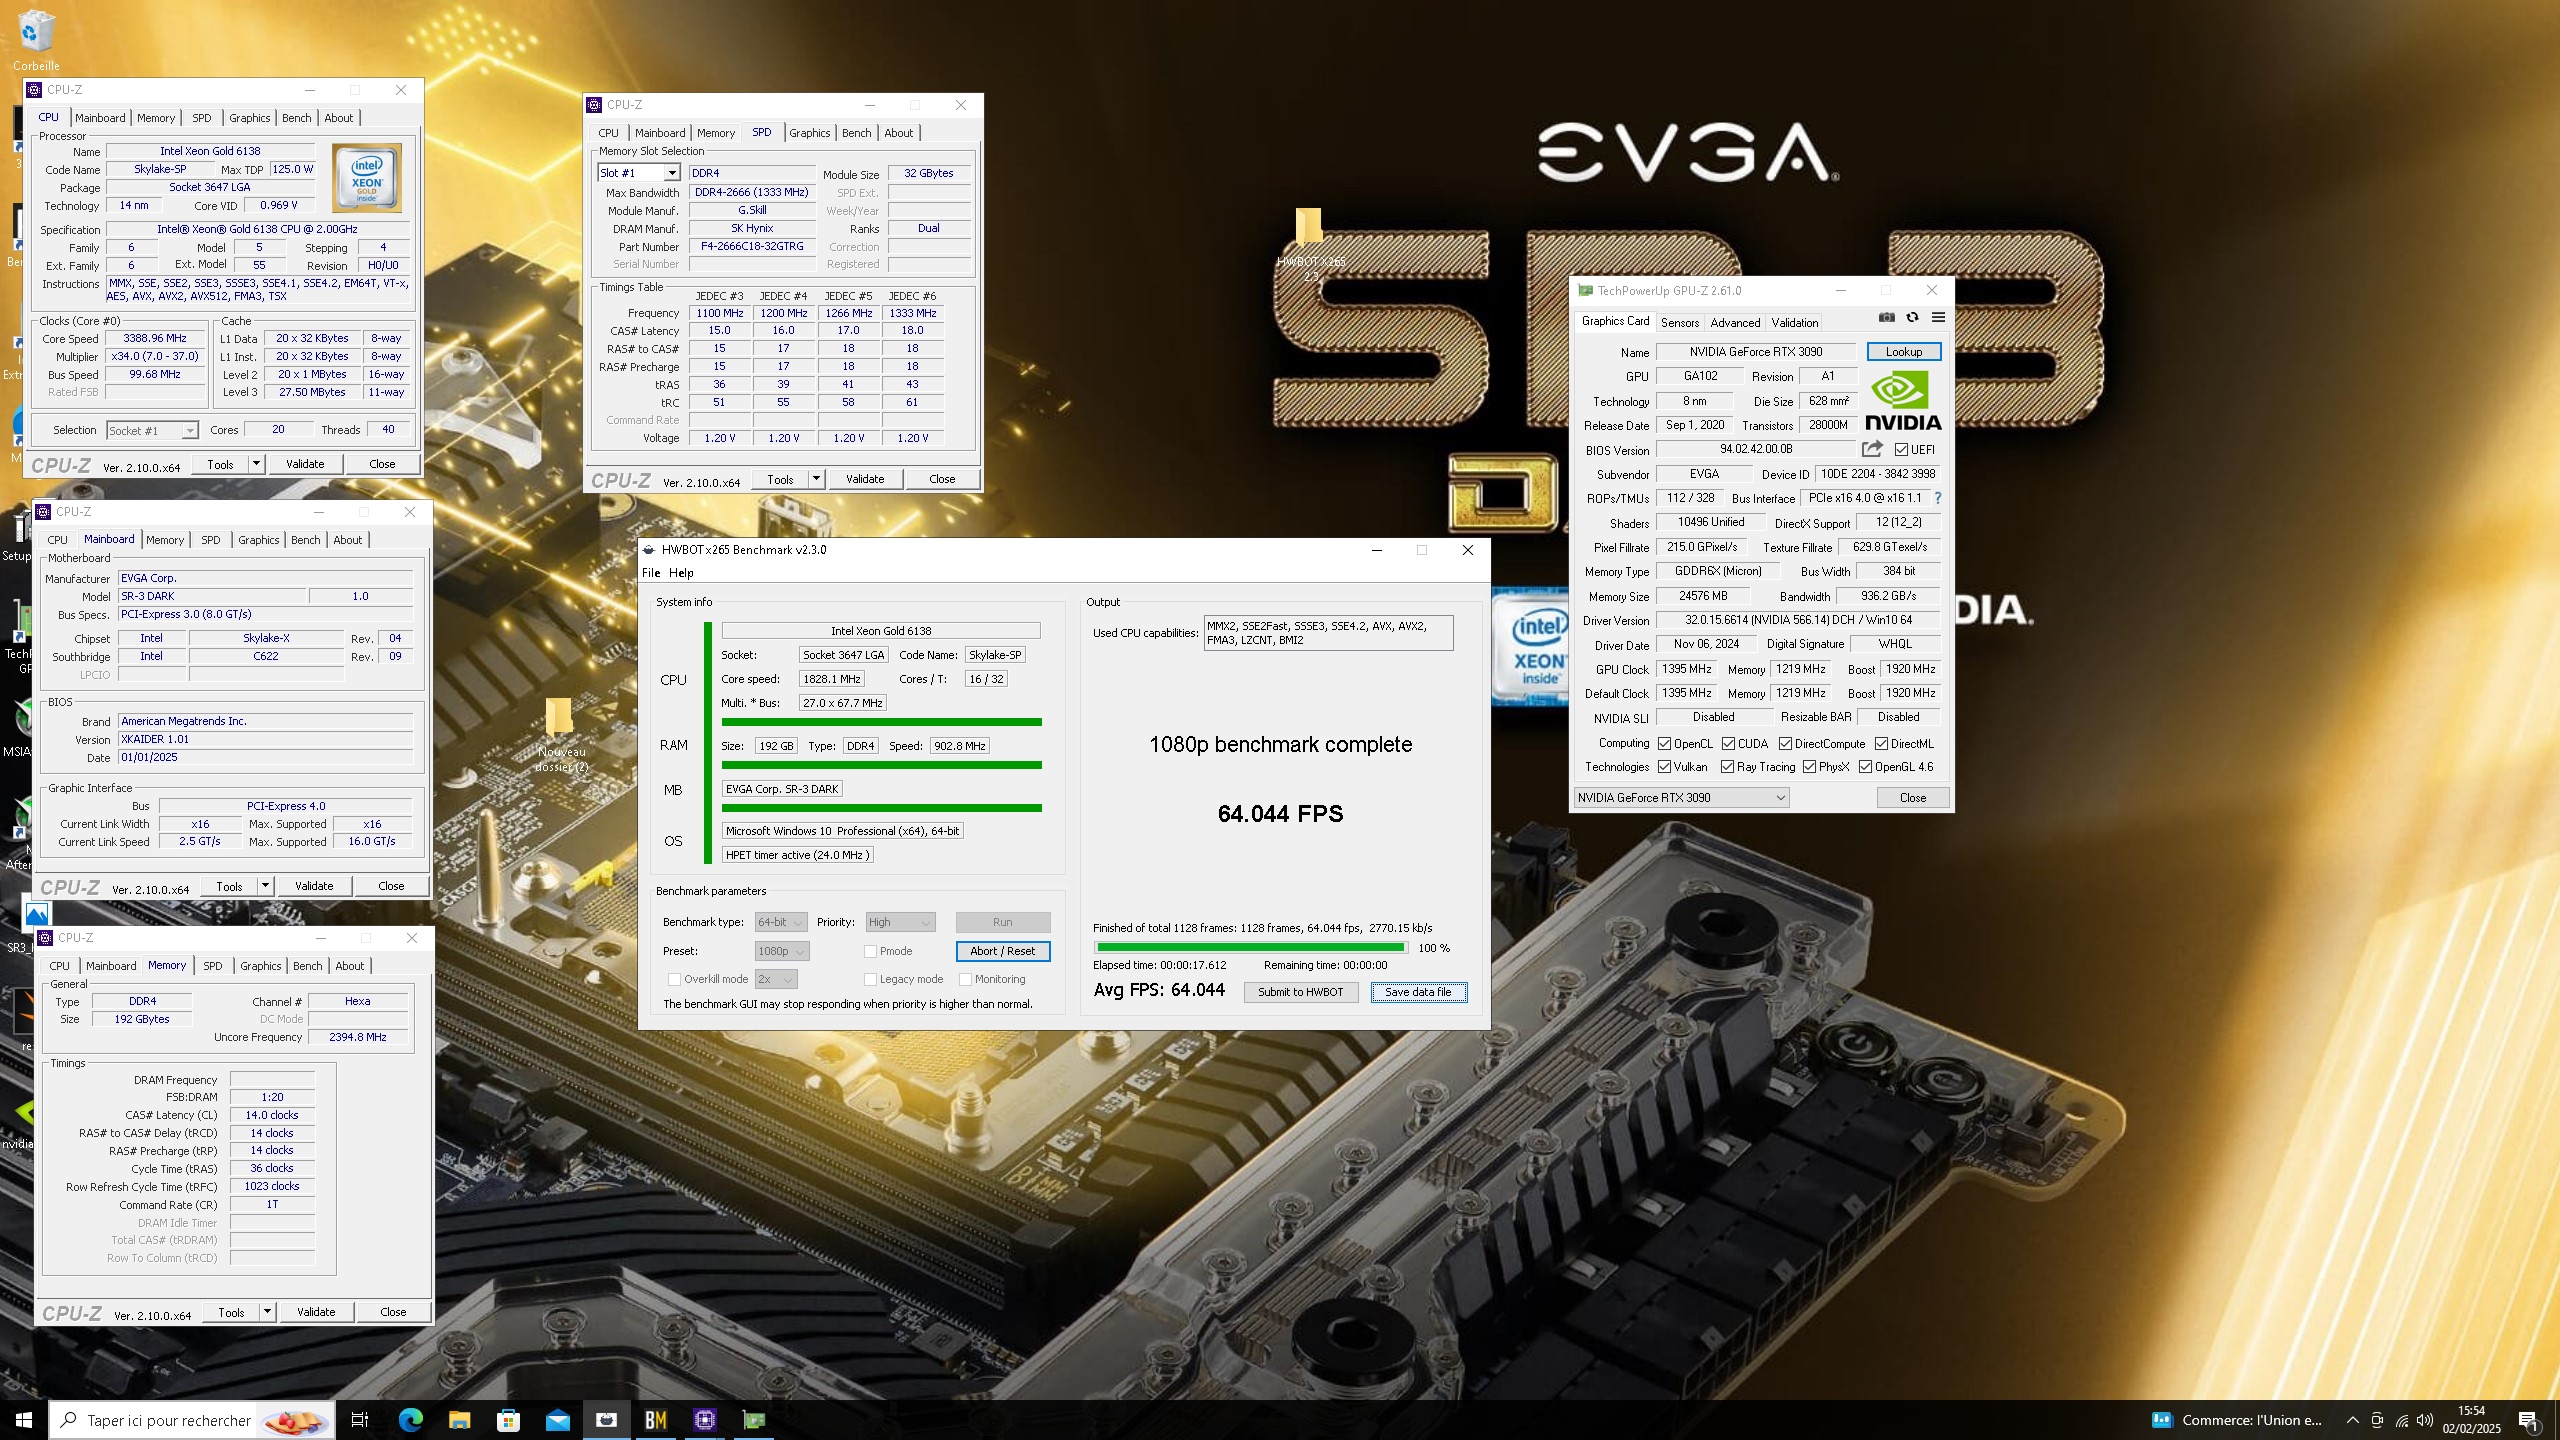Open the HWBOT X265 2.3 desktop folder

(x=1309, y=226)
